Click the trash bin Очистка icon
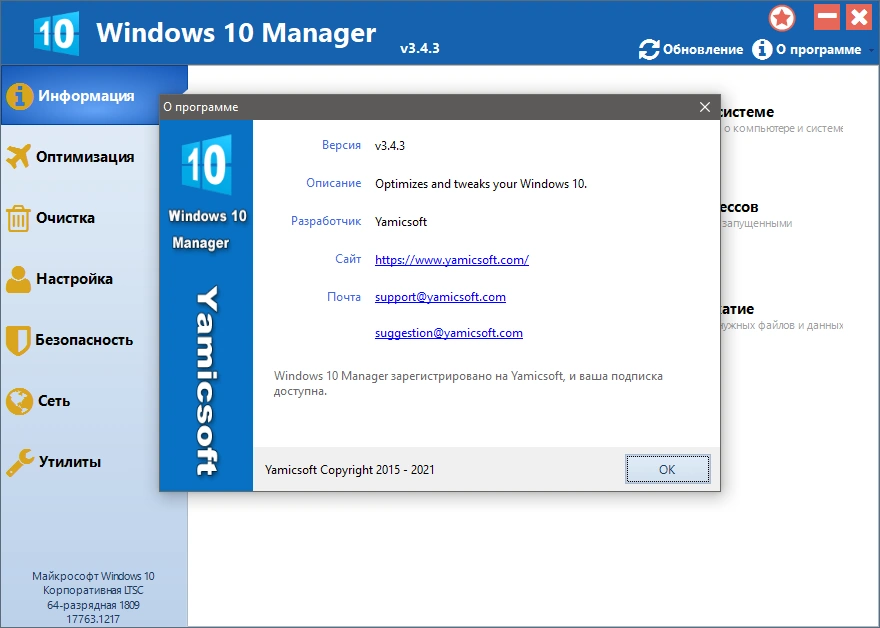The height and width of the screenshot is (628, 880). point(18,218)
